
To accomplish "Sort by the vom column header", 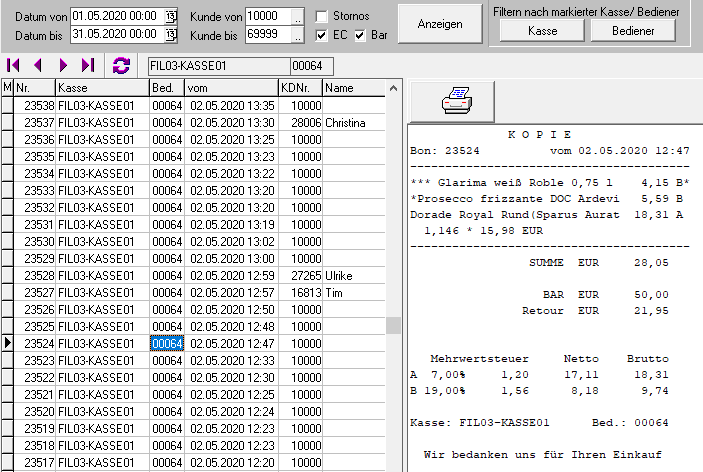I will 231,88.
